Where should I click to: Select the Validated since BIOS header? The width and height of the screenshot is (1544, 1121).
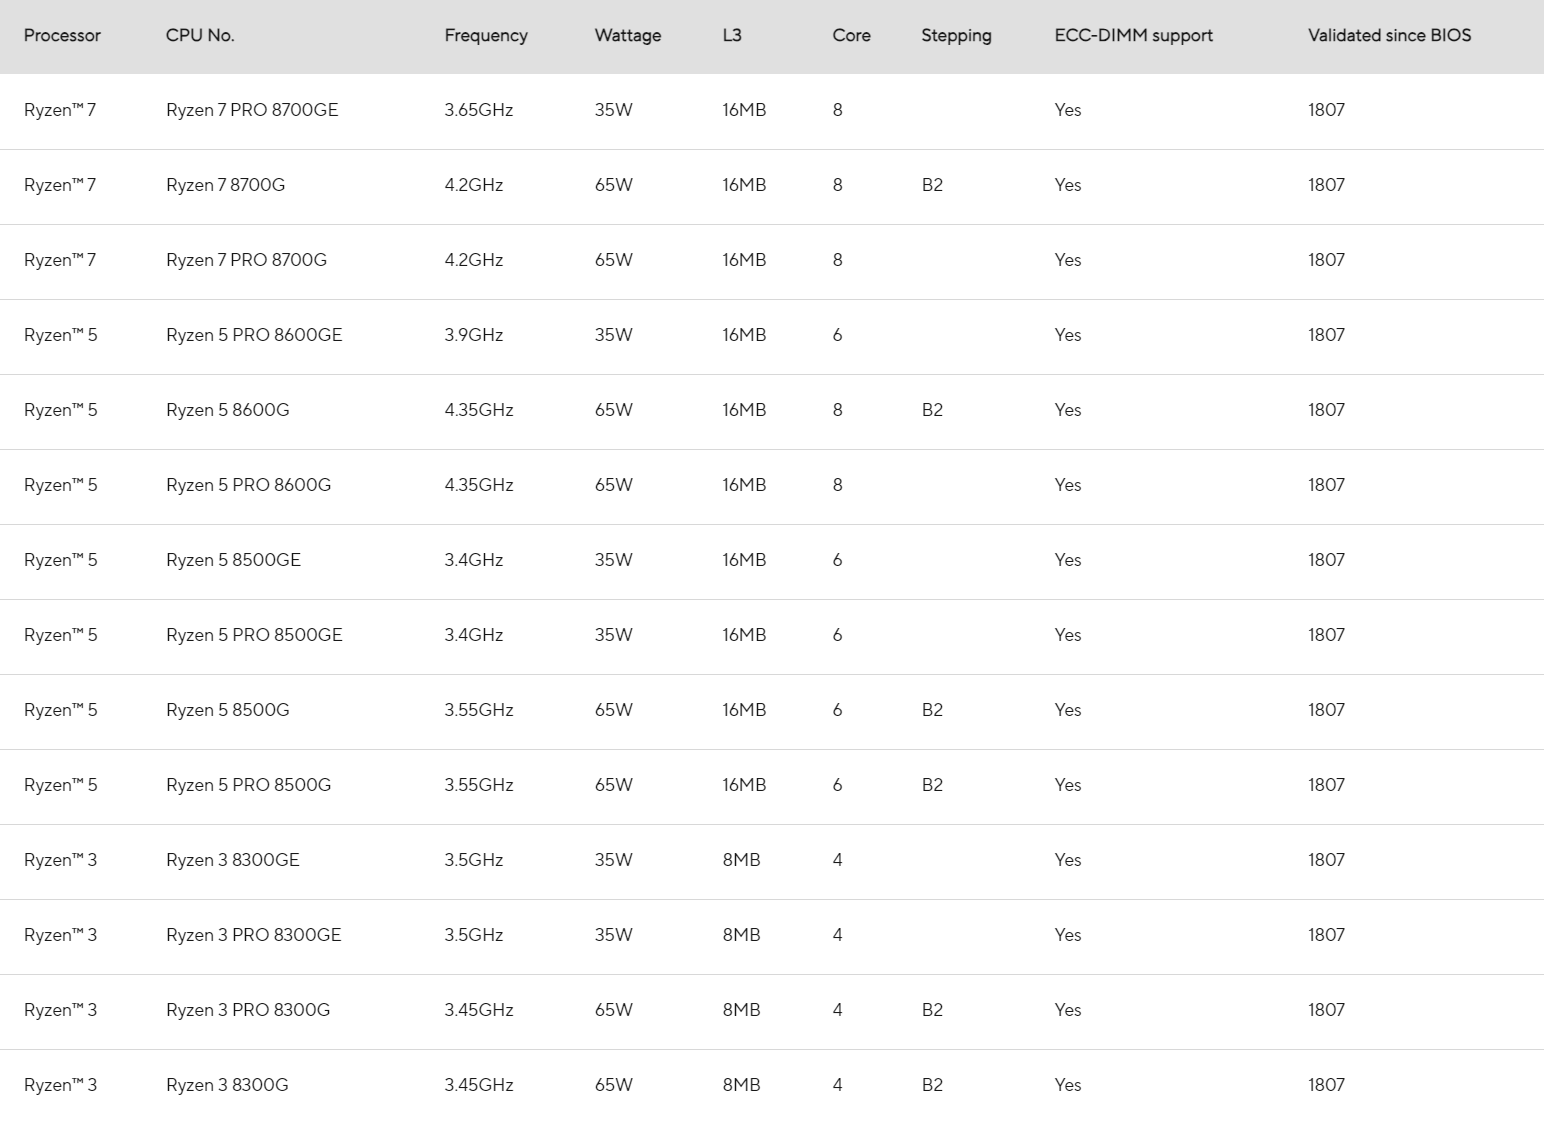pos(1389,36)
